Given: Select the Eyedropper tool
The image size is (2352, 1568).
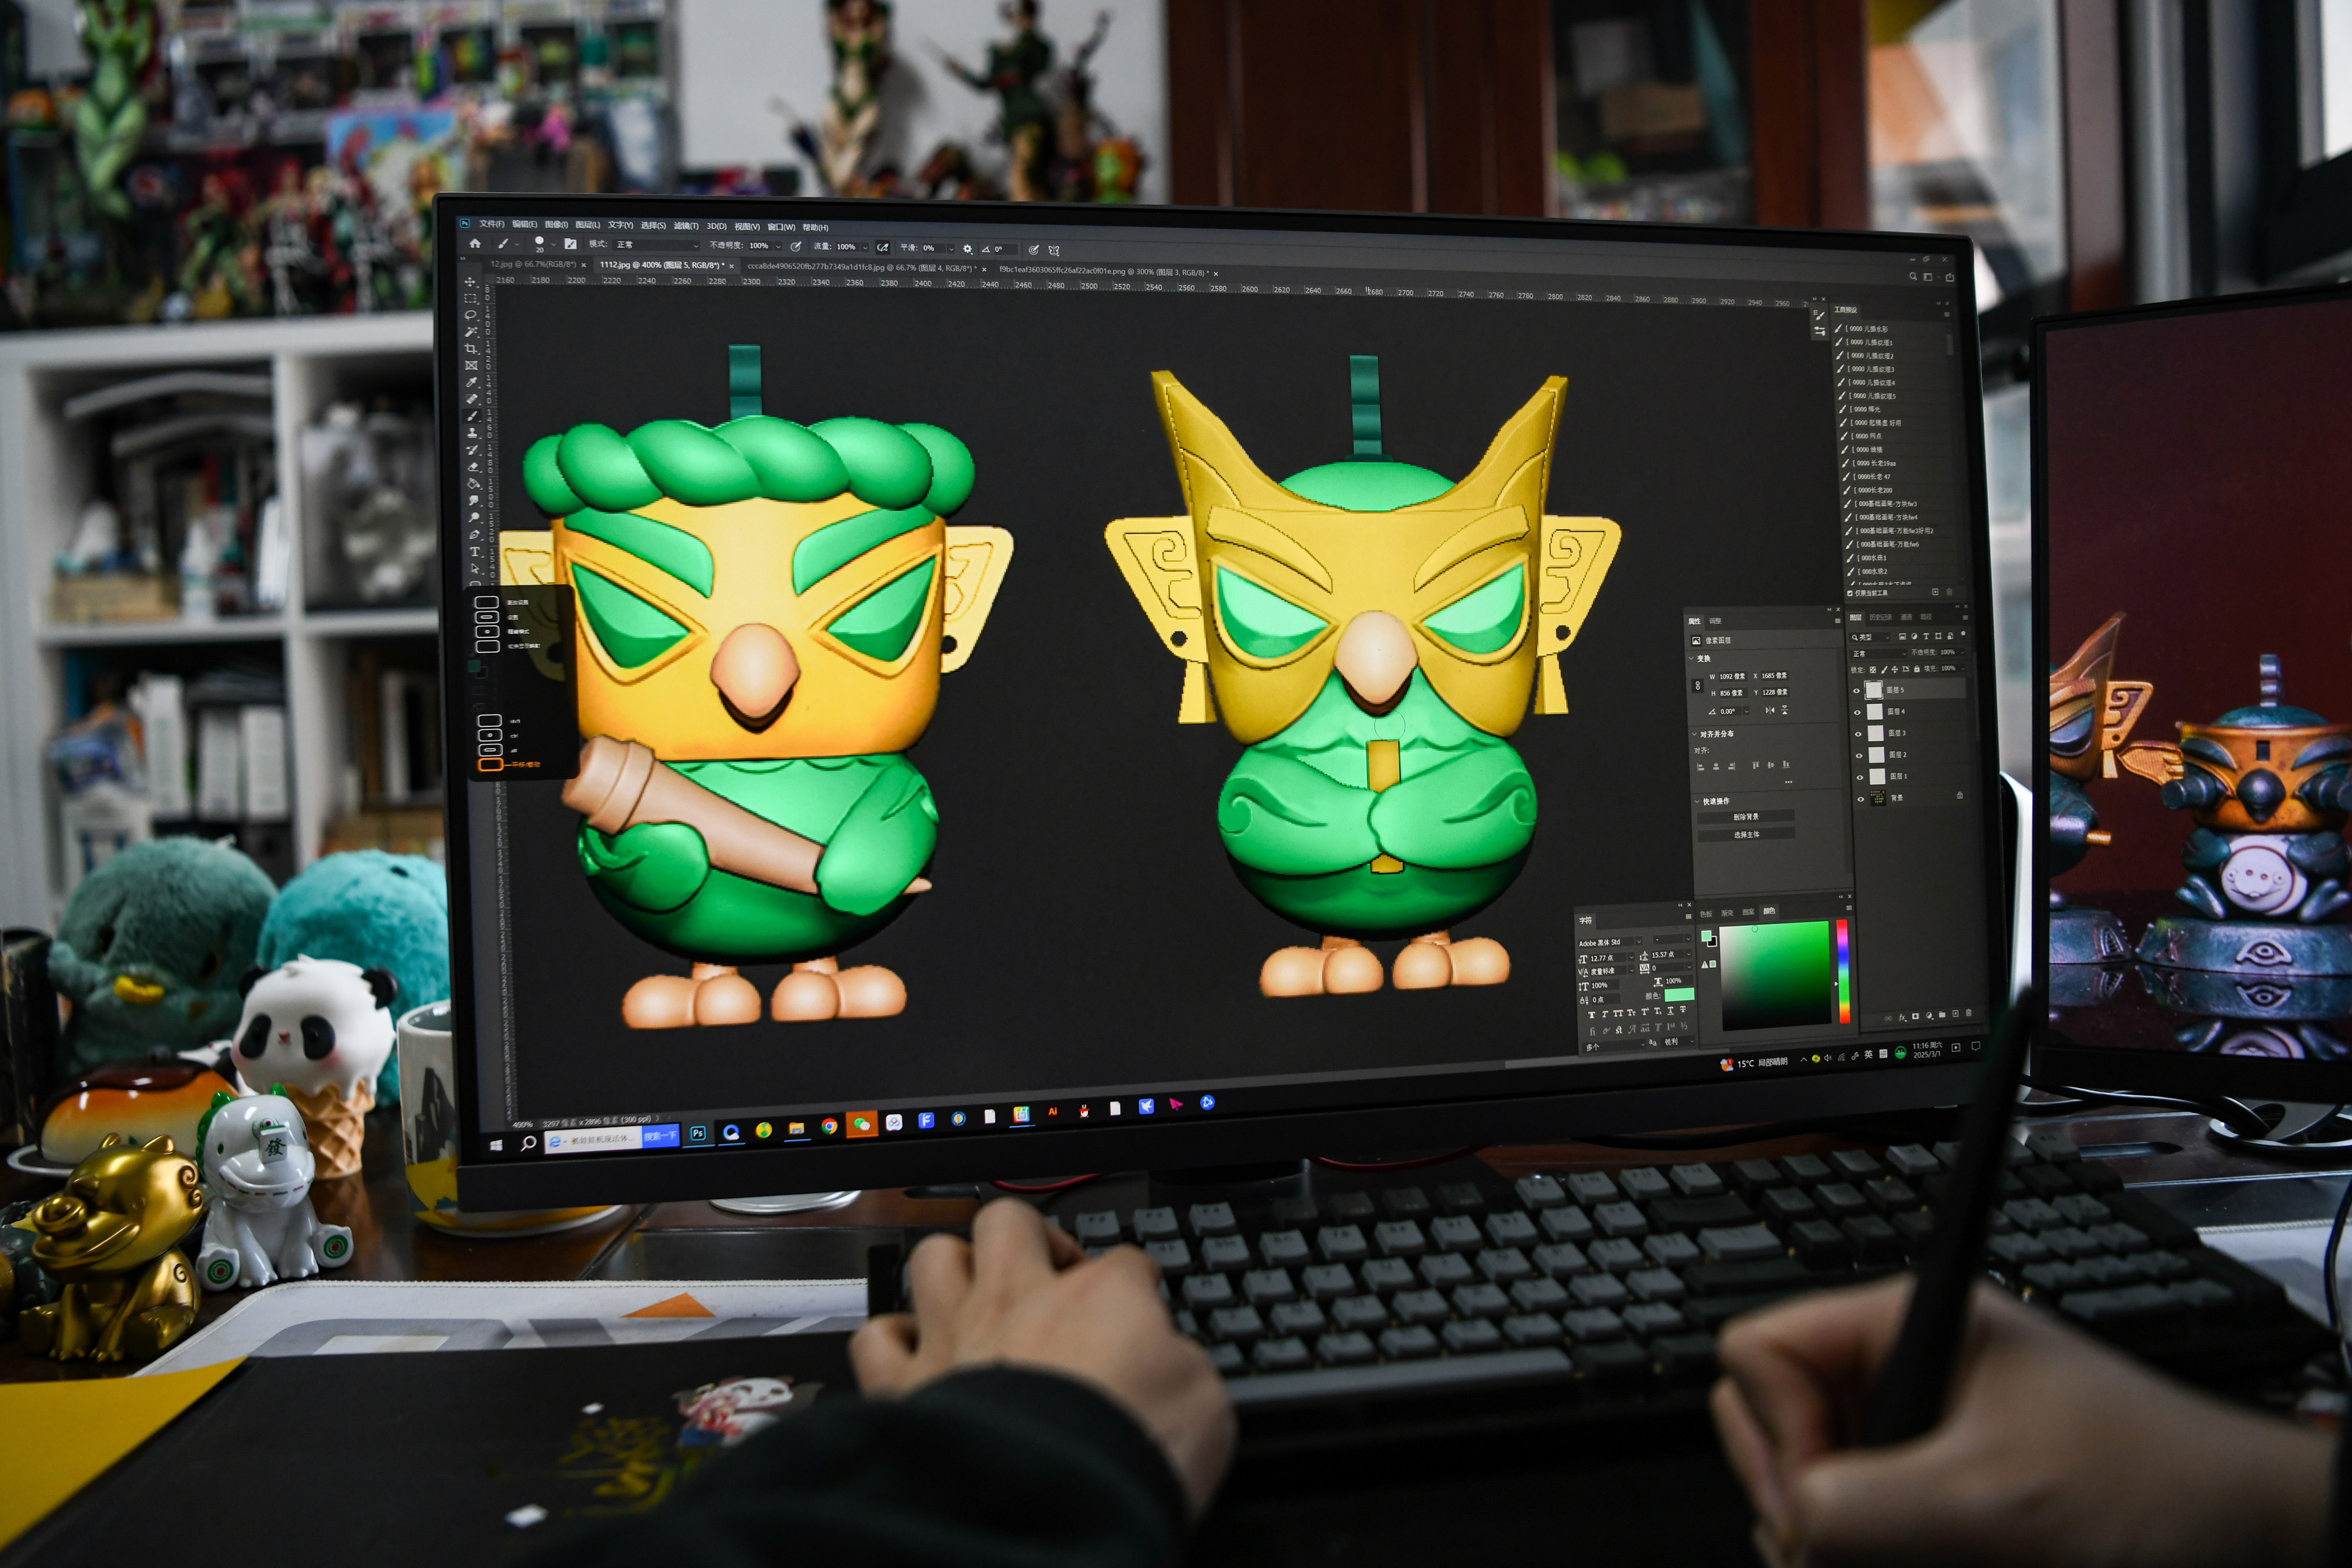Looking at the screenshot, I should pyautogui.click(x=471, y=382).
